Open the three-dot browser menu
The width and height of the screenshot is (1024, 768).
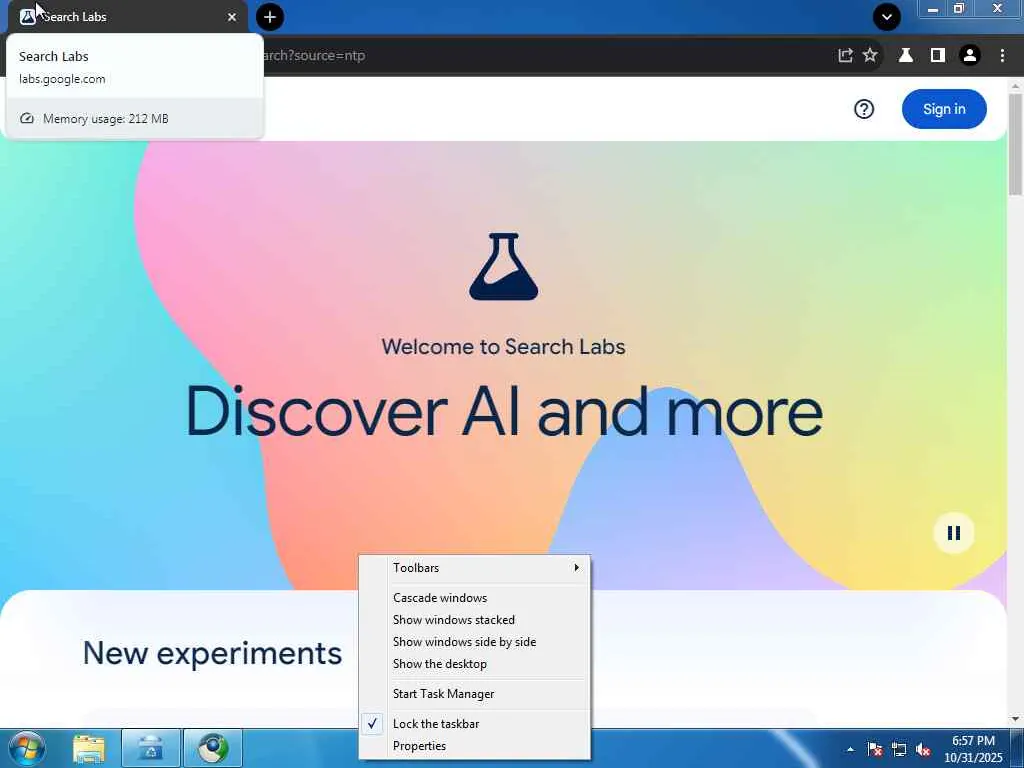1002,56
